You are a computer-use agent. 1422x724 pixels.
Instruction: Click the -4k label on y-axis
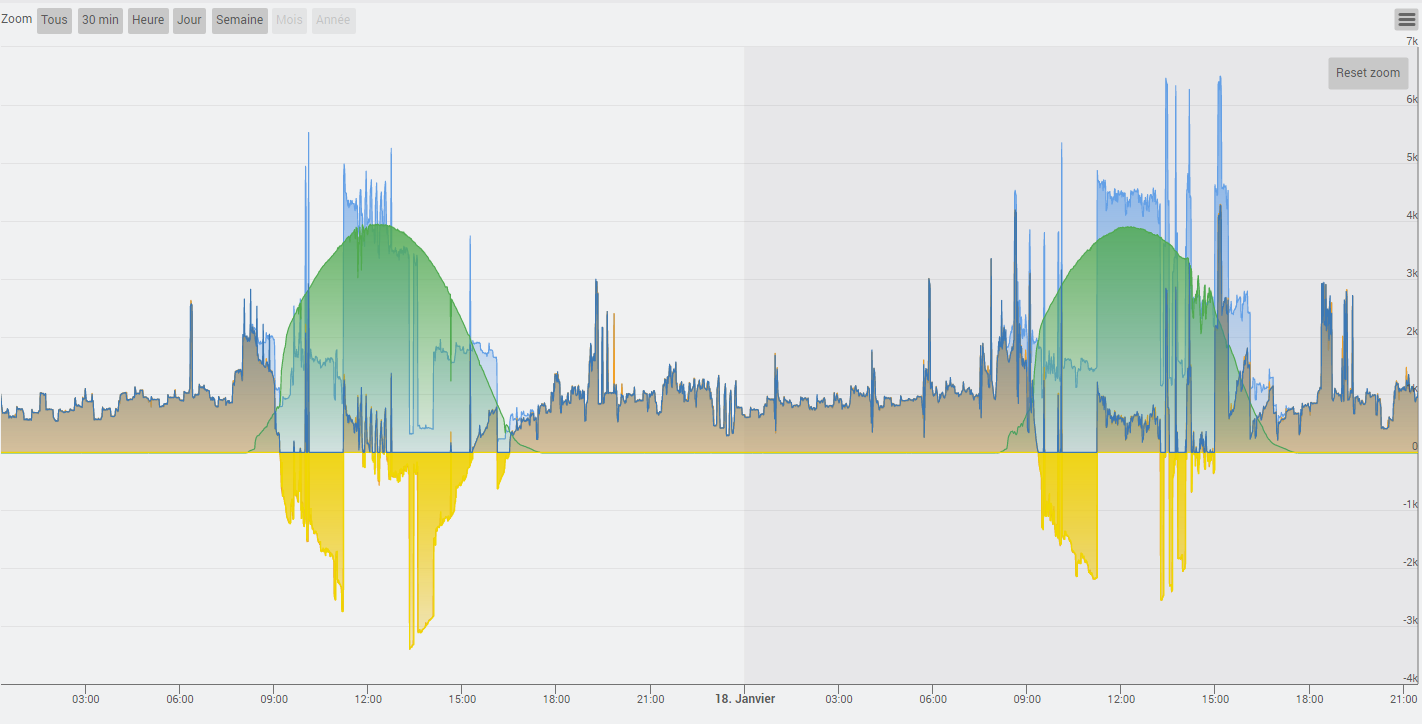pyautogui.click(x=1410, y=679)
